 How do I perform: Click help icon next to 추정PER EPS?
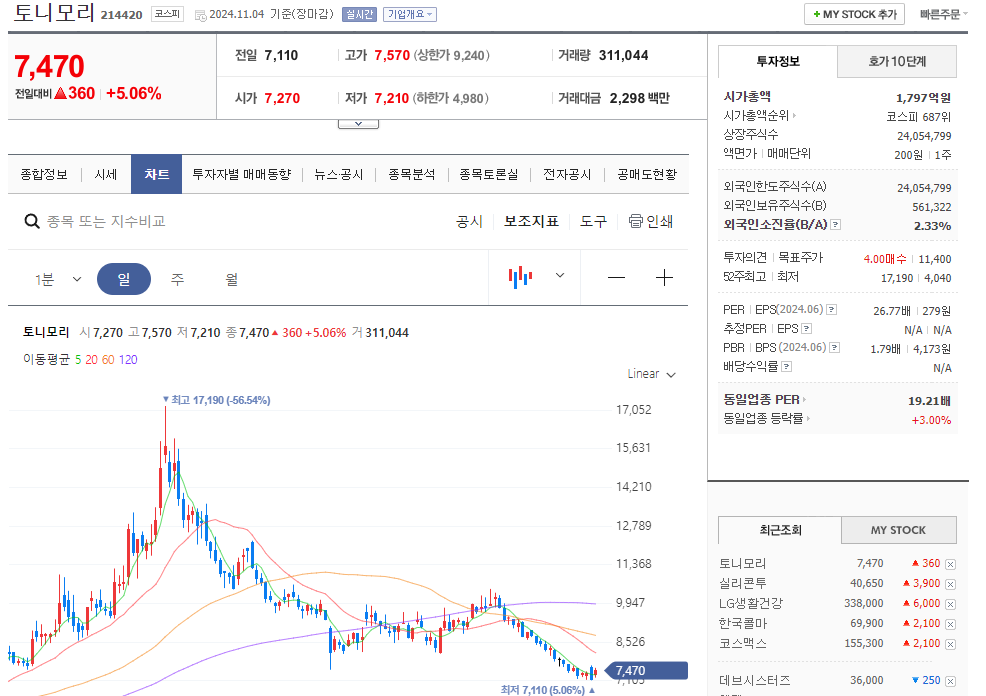807,328
